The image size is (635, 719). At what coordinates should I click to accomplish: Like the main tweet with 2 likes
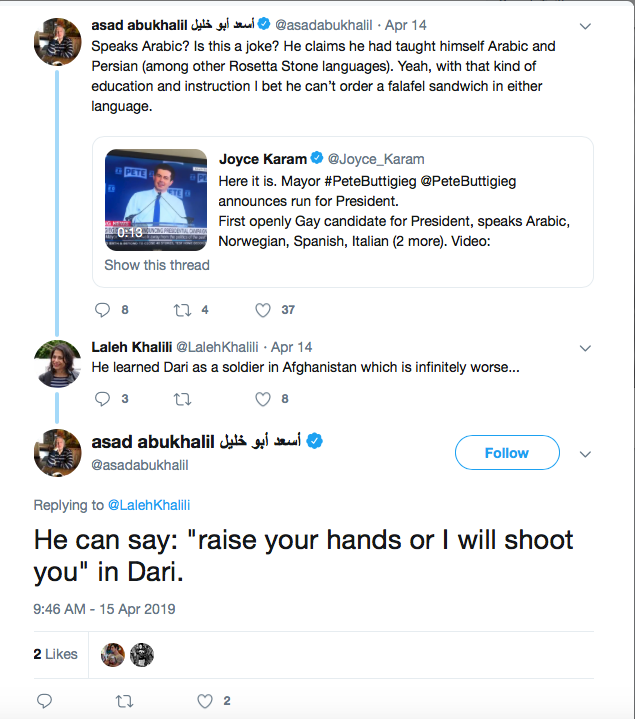pos(205,701)
